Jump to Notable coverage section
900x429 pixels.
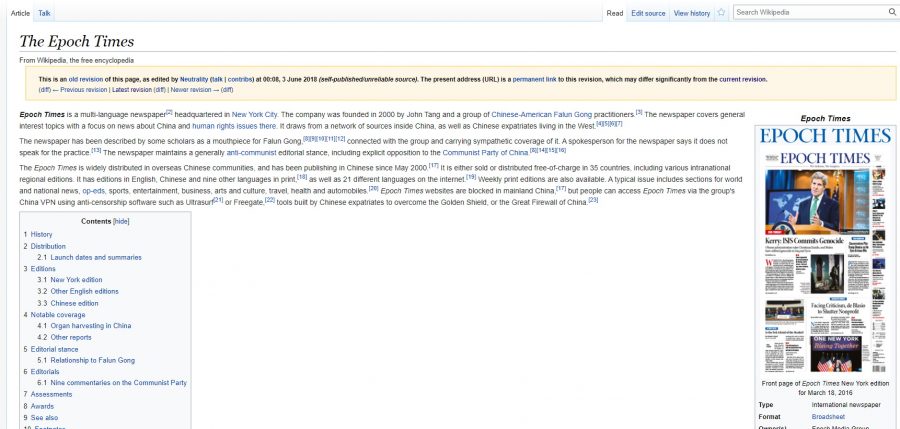click(58, 315)
